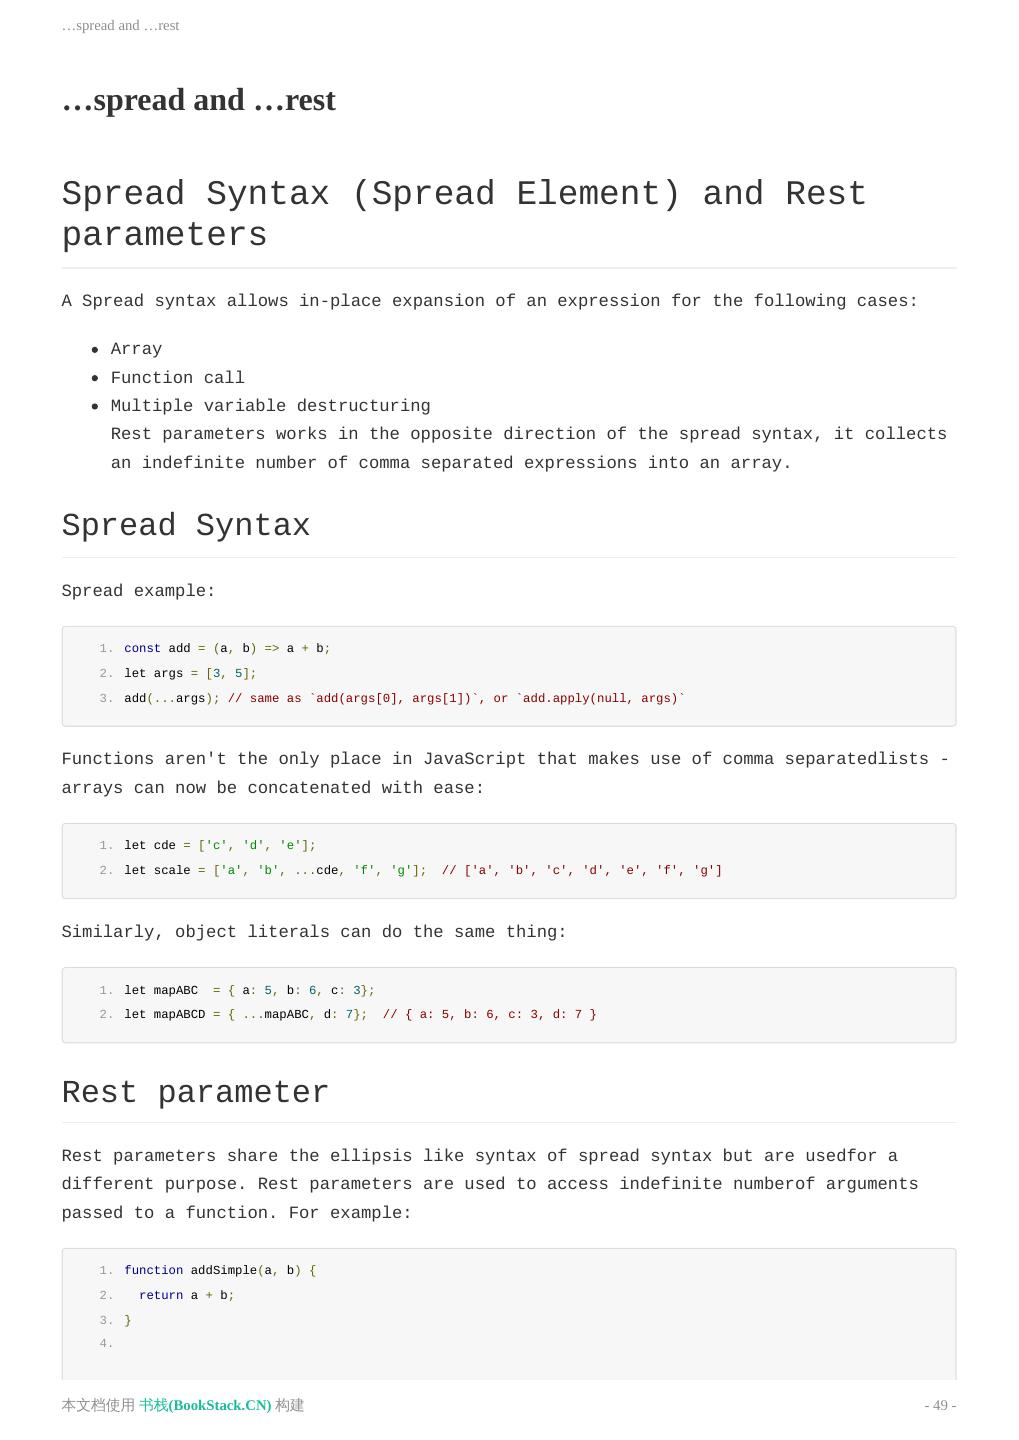
Task: Click the BookStack.CN link in the footer
Action: pos(205,1405)
